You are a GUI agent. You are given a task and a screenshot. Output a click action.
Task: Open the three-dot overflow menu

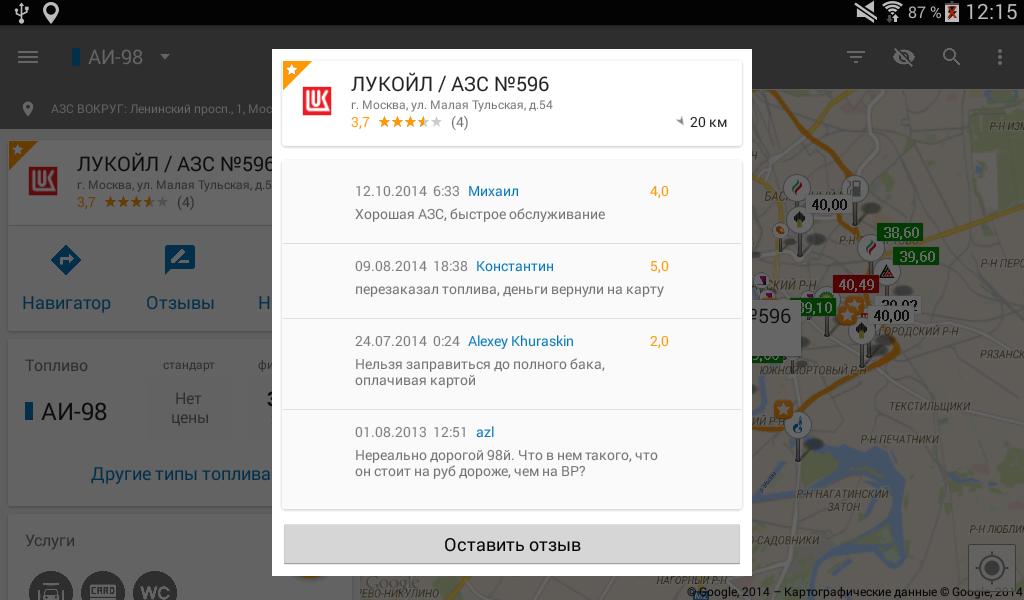tap(999, 57)
